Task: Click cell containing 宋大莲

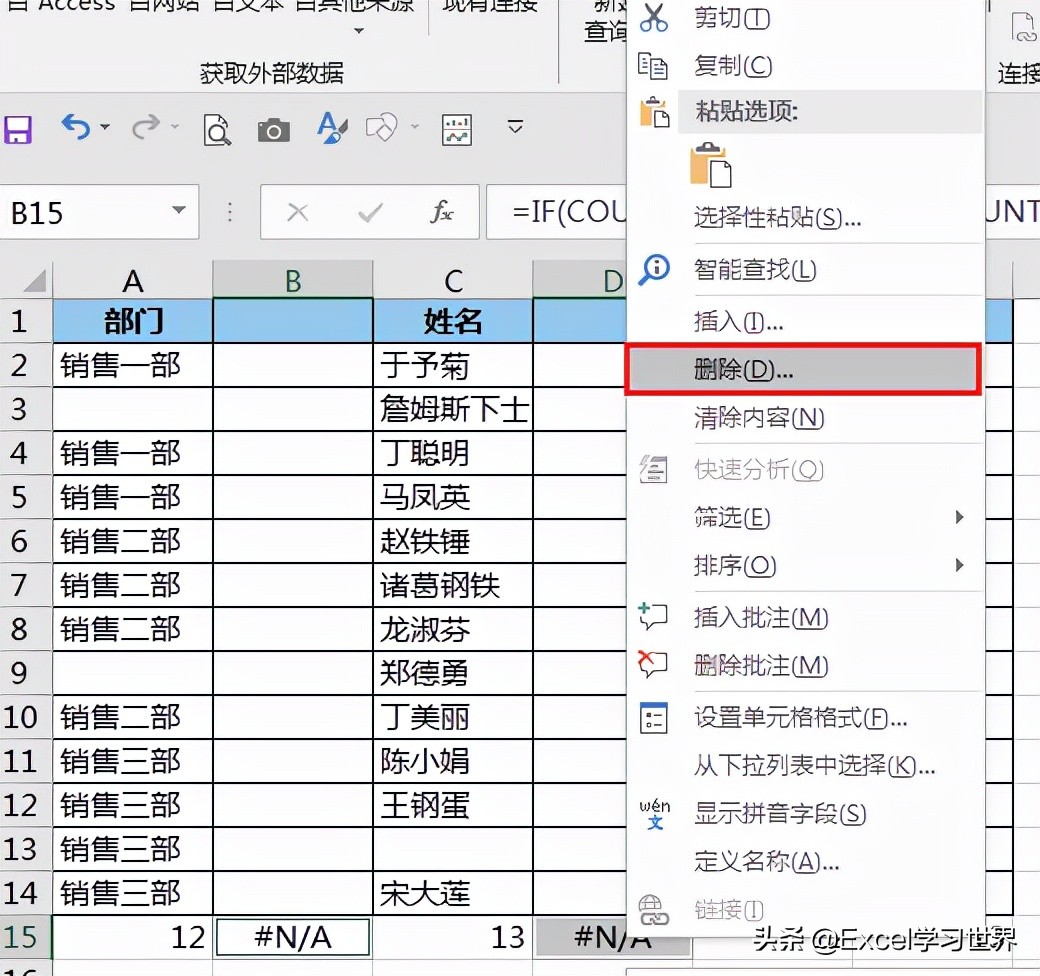Action: click(x=453, y=893)
